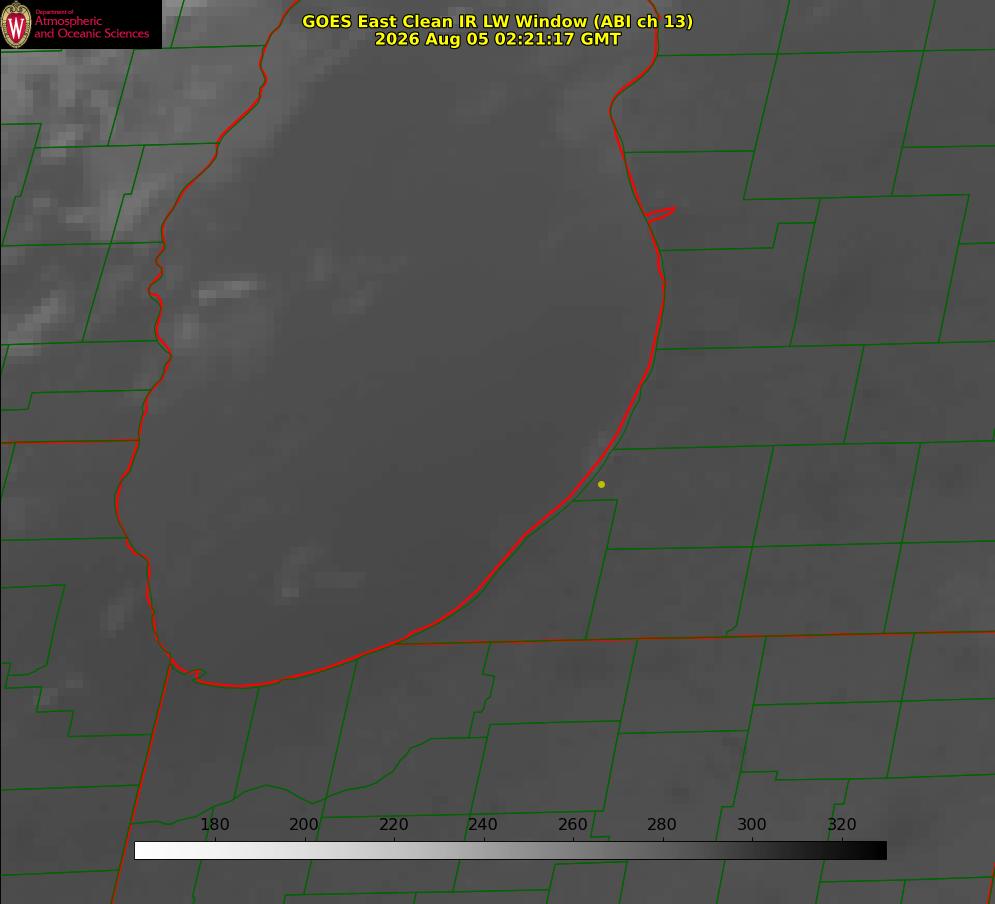Select the GOES East Clean IR title
The width and height of the screenshot is (995, 904).
497,21
